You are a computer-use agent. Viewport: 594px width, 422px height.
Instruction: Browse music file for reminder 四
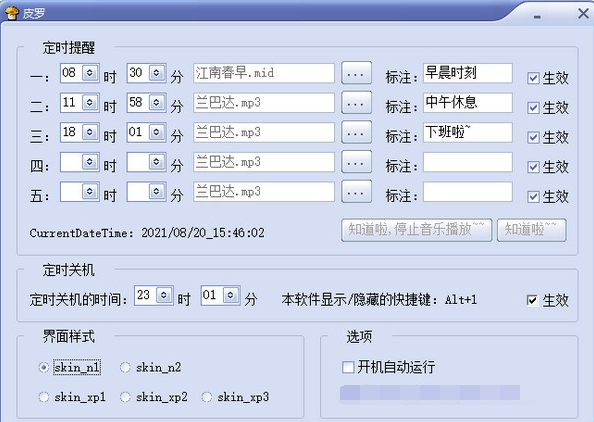[356, 162]
